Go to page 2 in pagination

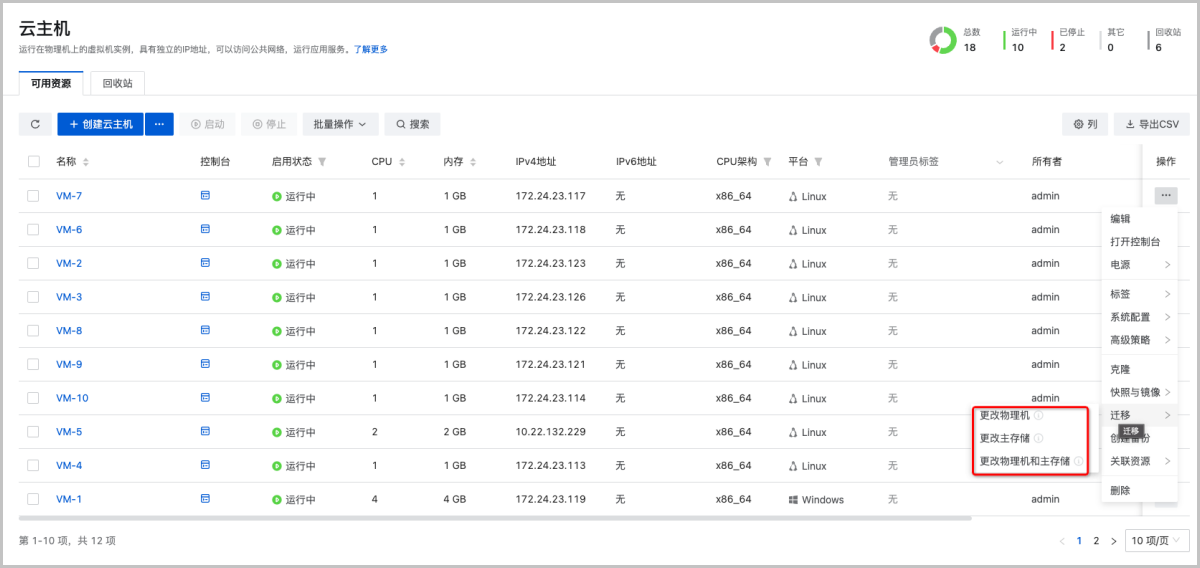1096,541
